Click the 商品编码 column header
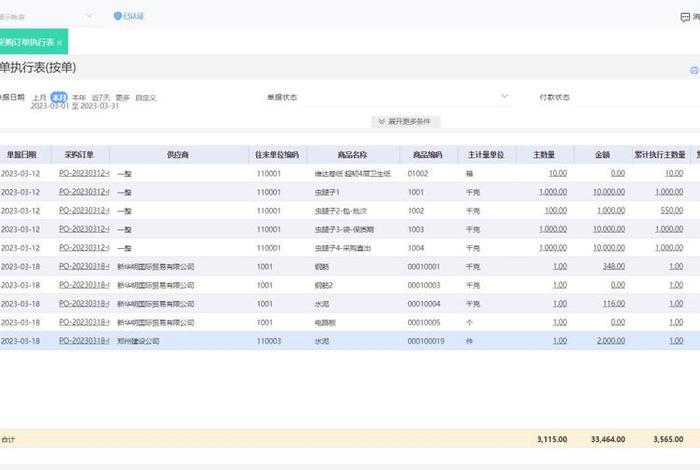 pos(428,155)
